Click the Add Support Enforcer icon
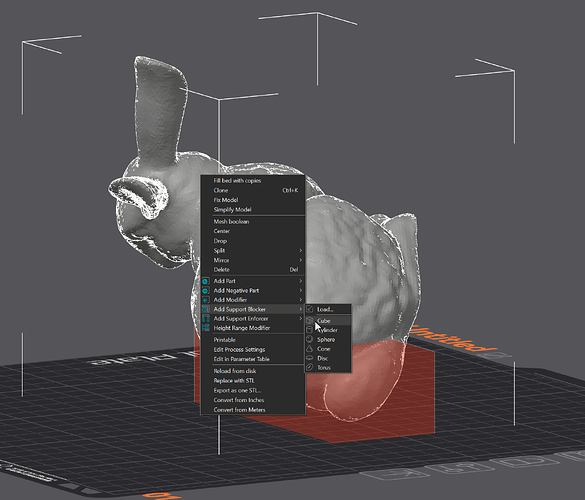The height and width of the screenshot is (500, 585). [x=206, y=319]
